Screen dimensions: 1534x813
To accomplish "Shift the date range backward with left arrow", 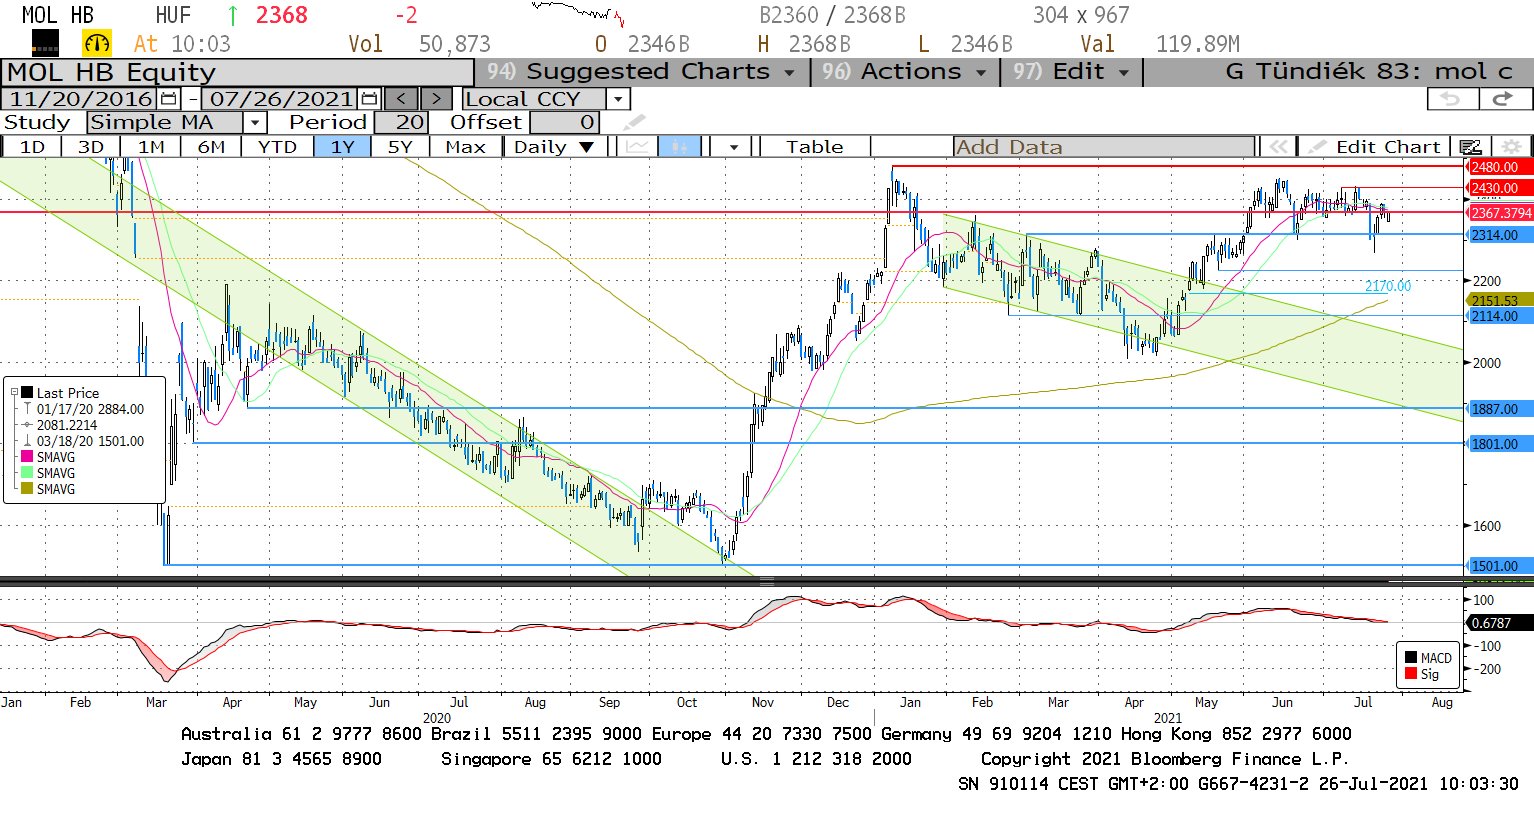I will (x=401, y=99).
